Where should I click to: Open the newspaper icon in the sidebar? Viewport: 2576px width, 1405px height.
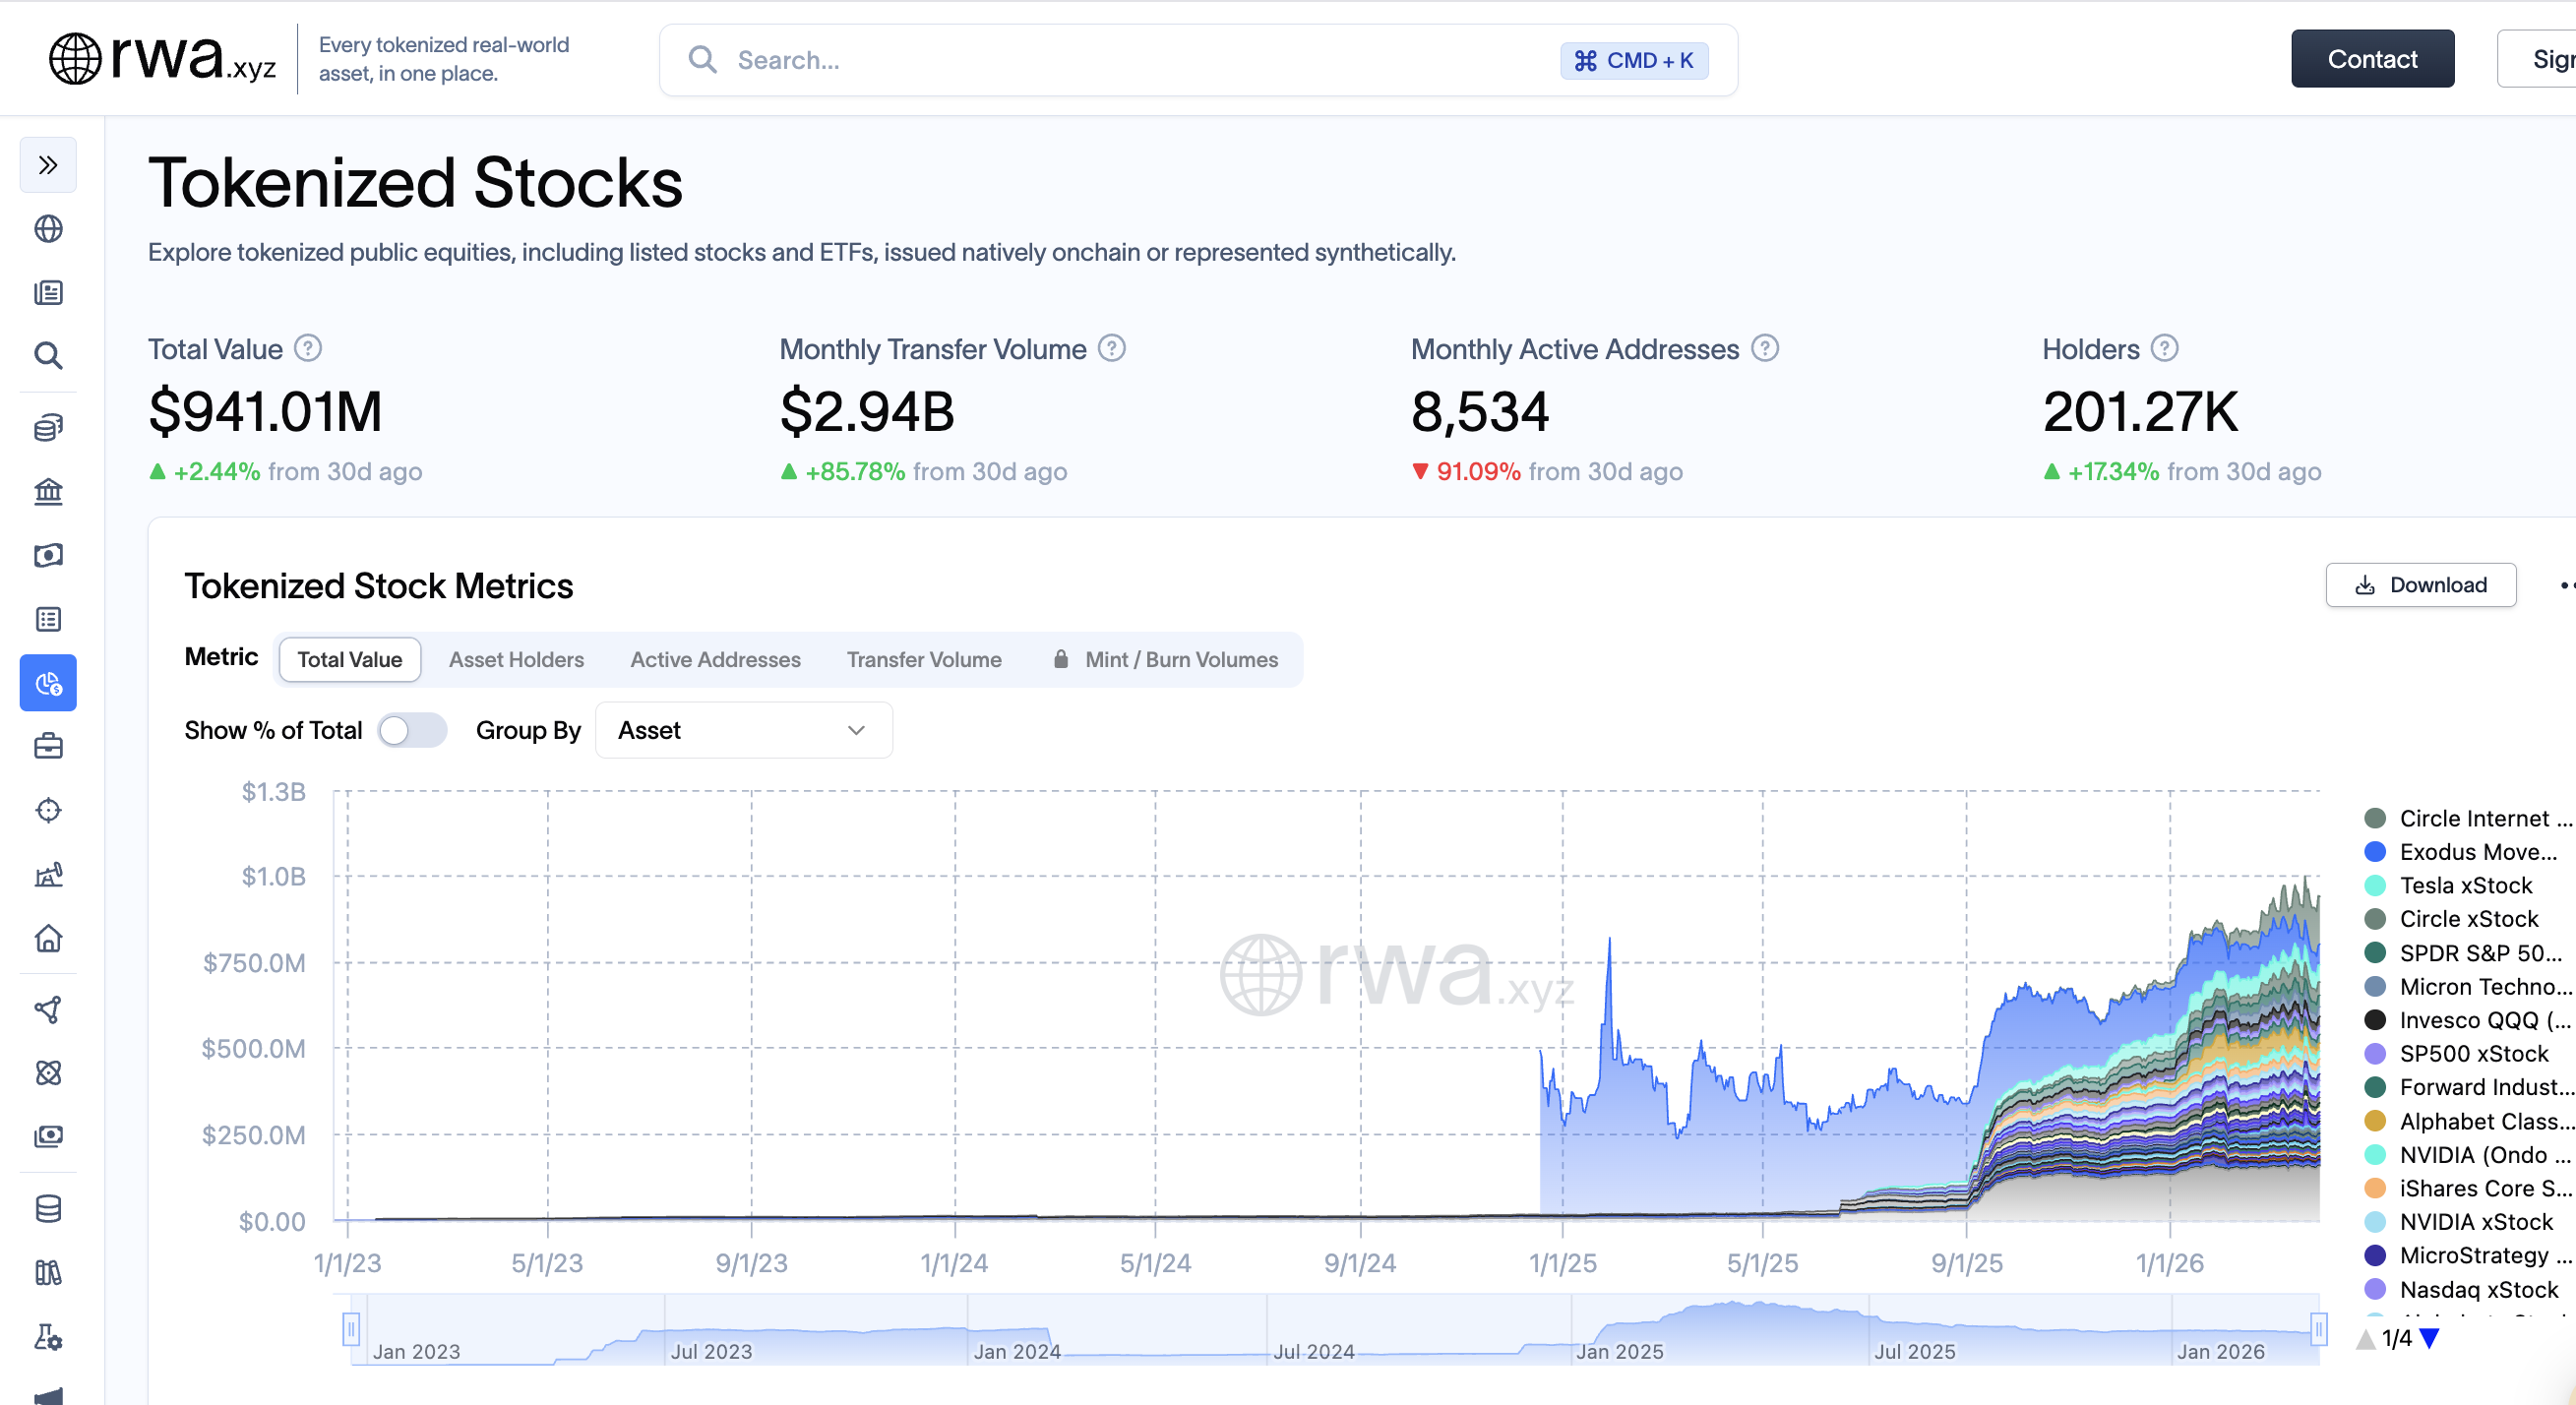click(48, 292)
